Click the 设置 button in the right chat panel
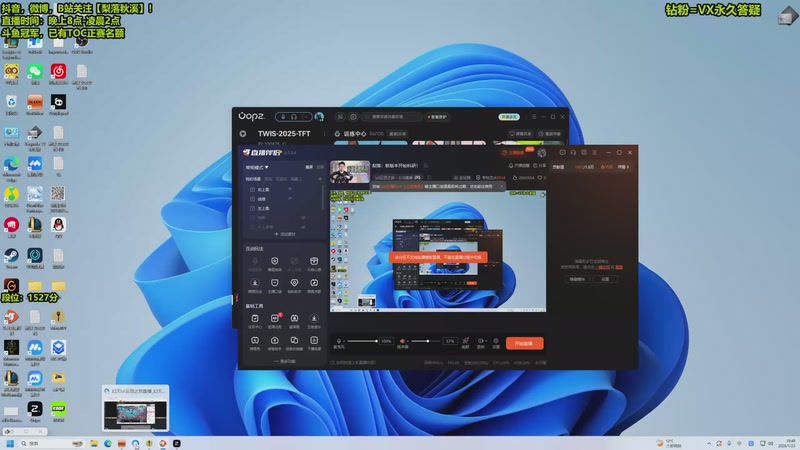Screen dimensions: 800x450 605,279
